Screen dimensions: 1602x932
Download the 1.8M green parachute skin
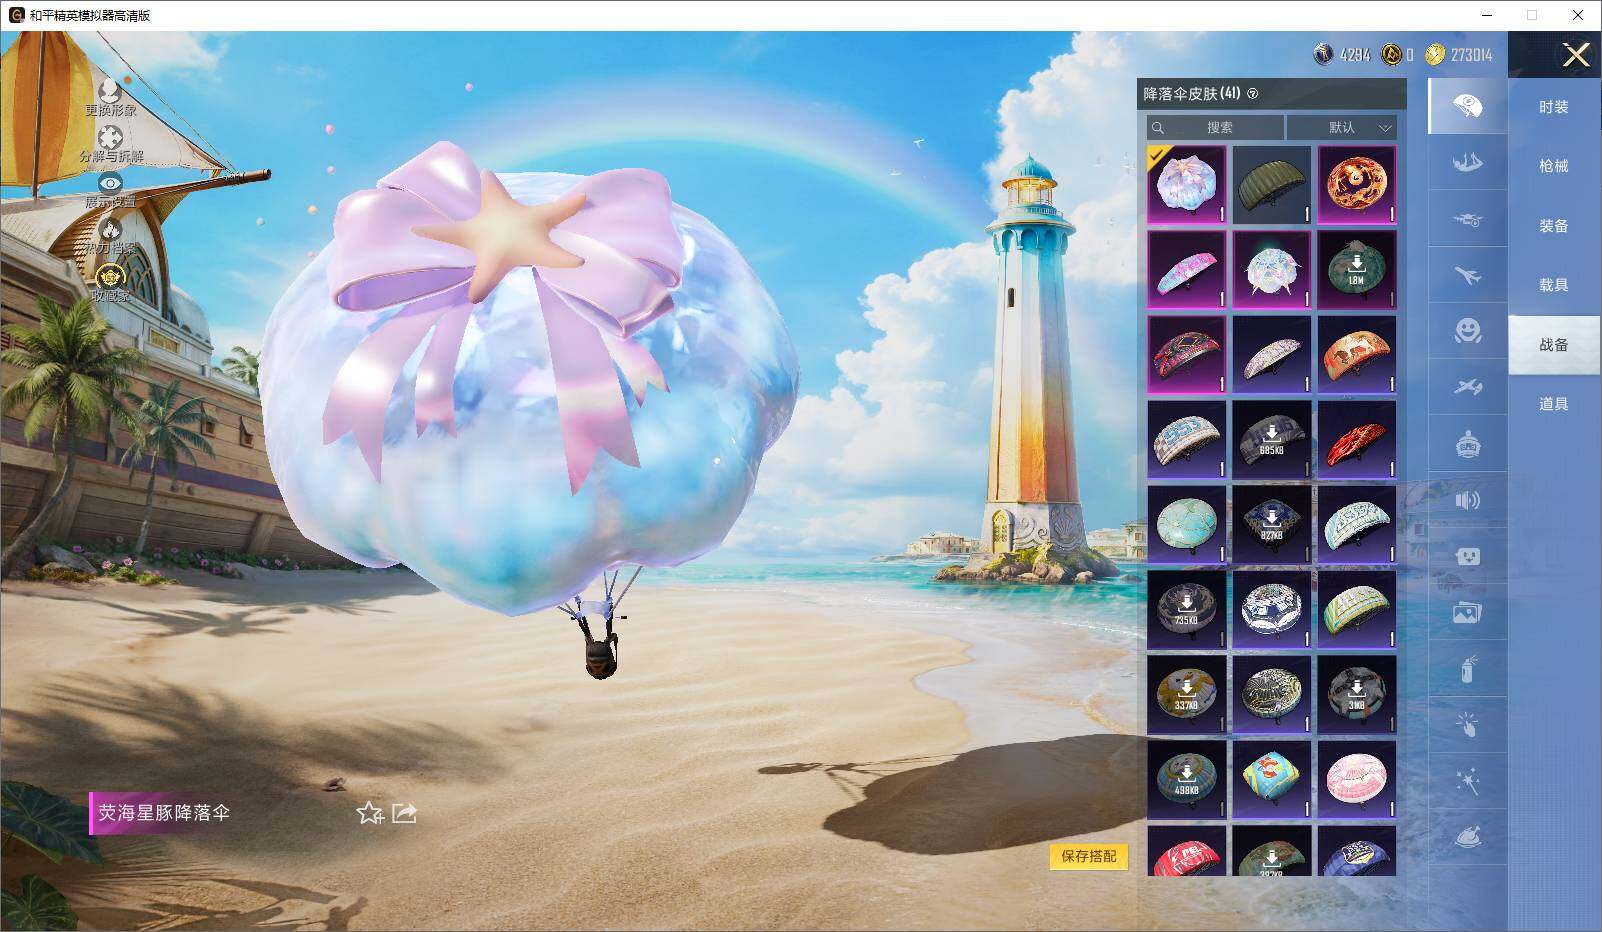1357,270
